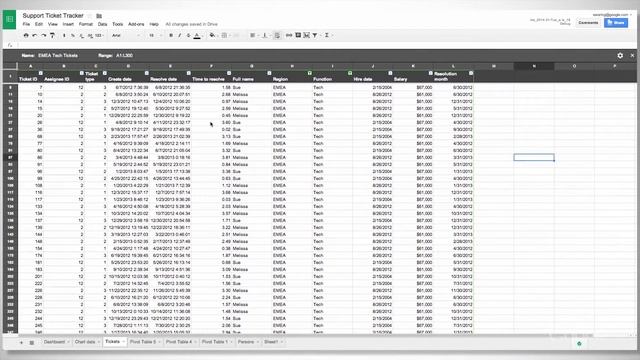
Task: Click the filter toolbar icon
Action: pos(315,36)
